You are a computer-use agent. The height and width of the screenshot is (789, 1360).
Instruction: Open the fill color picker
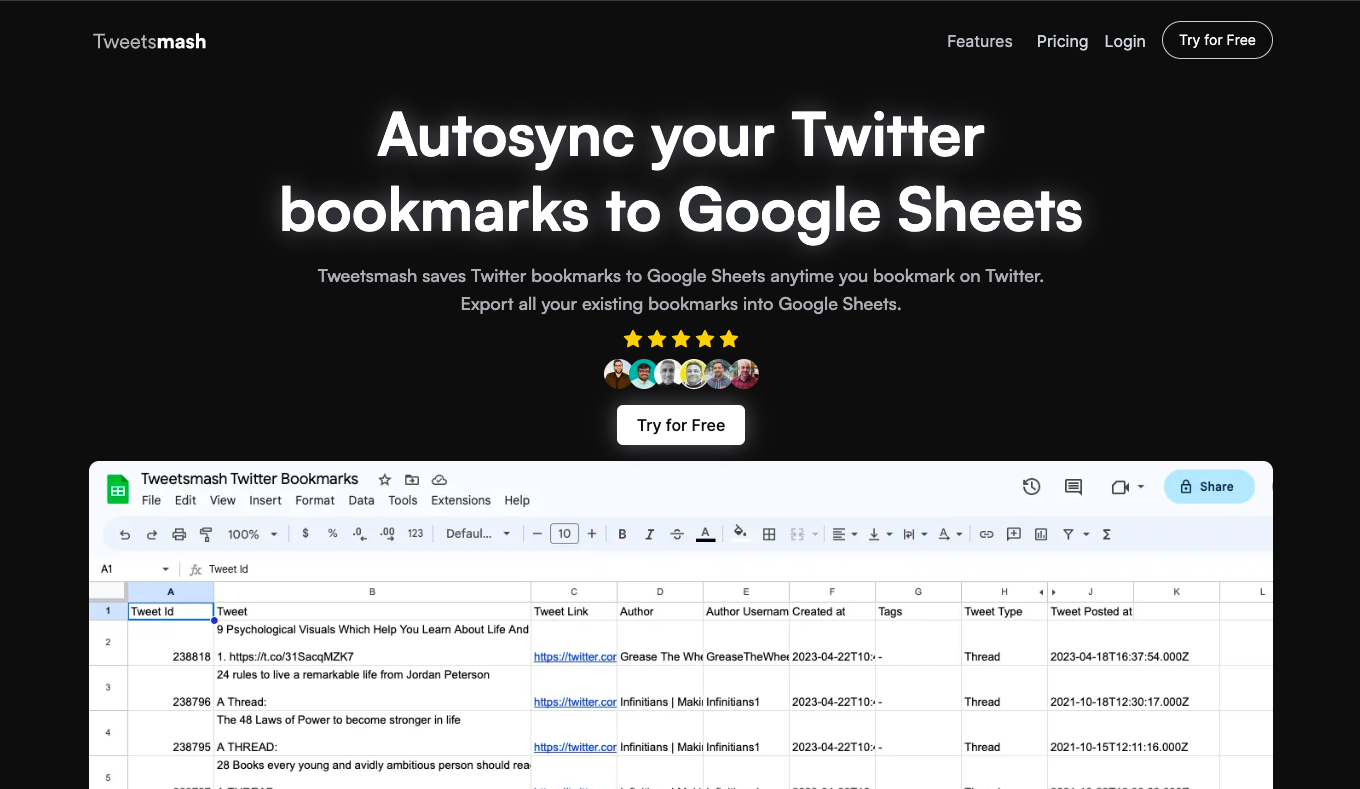coord(740,533)
